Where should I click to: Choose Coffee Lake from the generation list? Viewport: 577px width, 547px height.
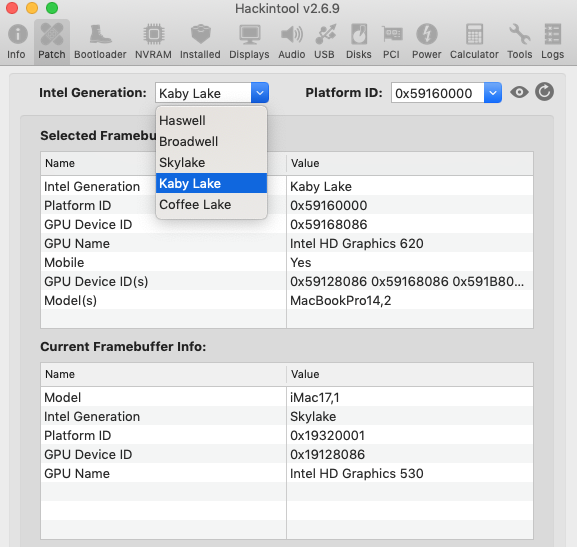[x=211, y=204]
